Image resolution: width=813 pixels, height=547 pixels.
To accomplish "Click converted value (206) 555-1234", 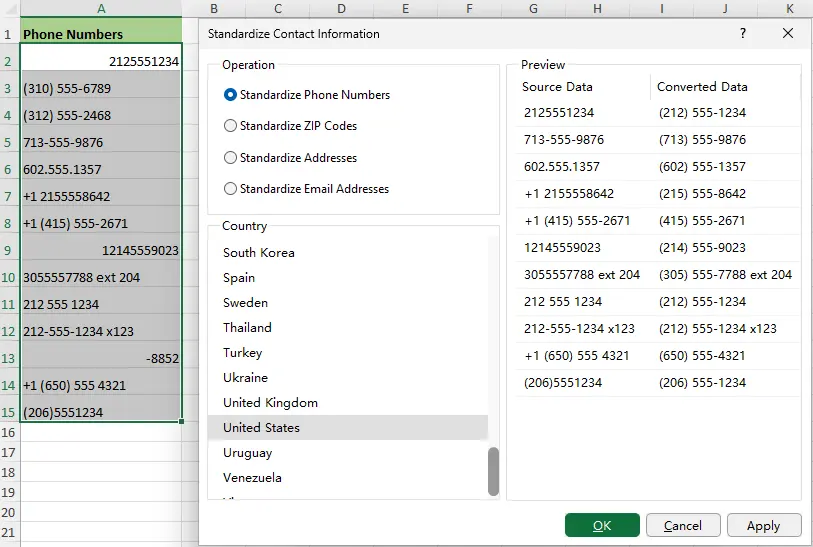I will click(x=702, y=382).
